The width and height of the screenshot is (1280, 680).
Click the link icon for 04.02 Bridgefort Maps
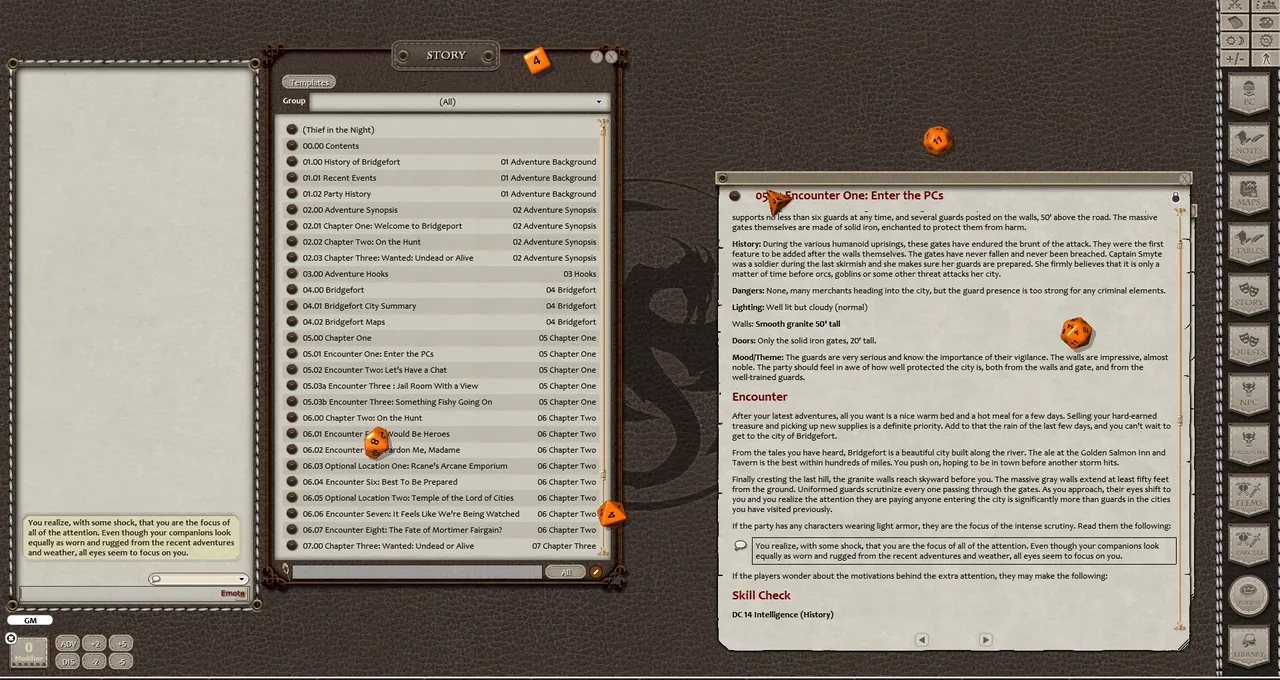pos(292,322)
